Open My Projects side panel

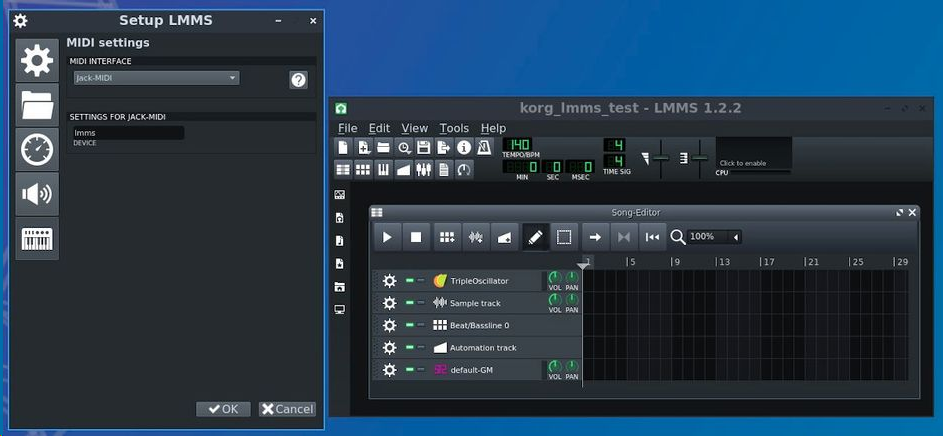(x=340, y=218)
